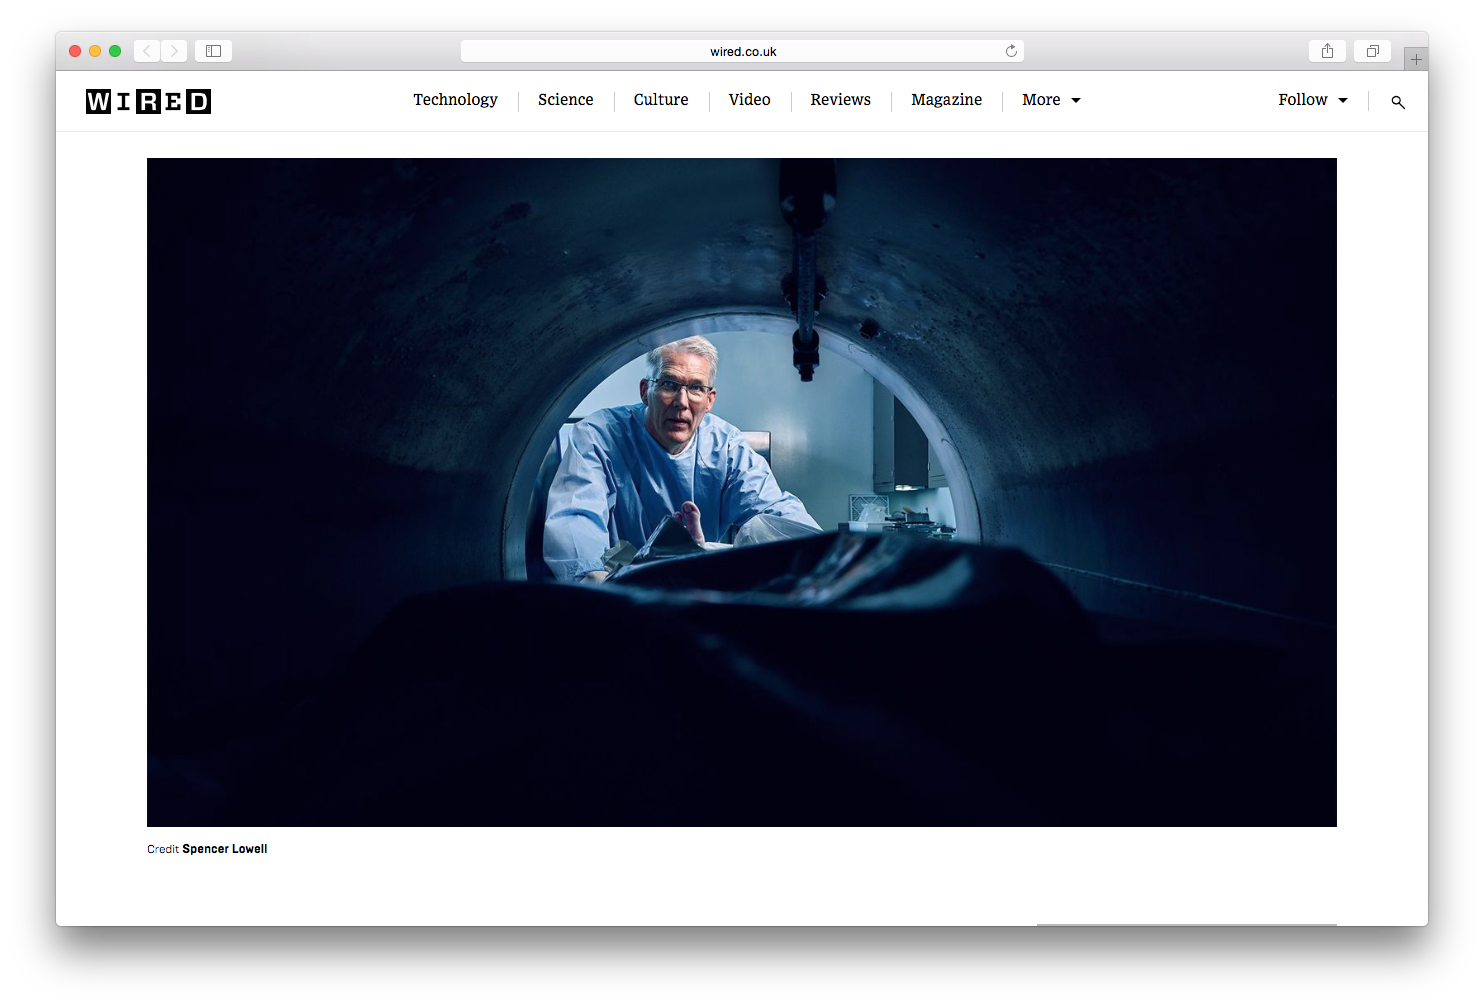Open the Science section
The width and height of the screenshot is (1484, 1006).
point(566,100)
